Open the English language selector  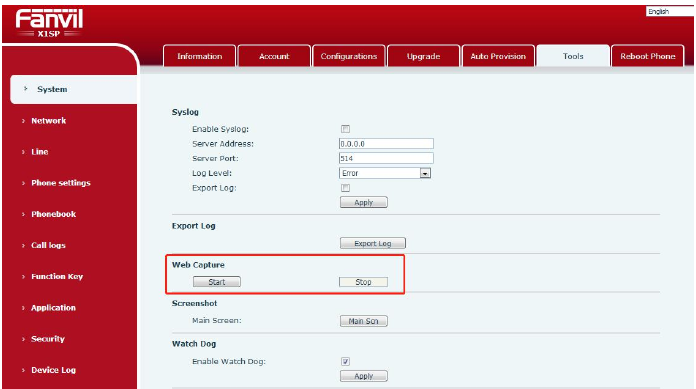coord(670,12)
